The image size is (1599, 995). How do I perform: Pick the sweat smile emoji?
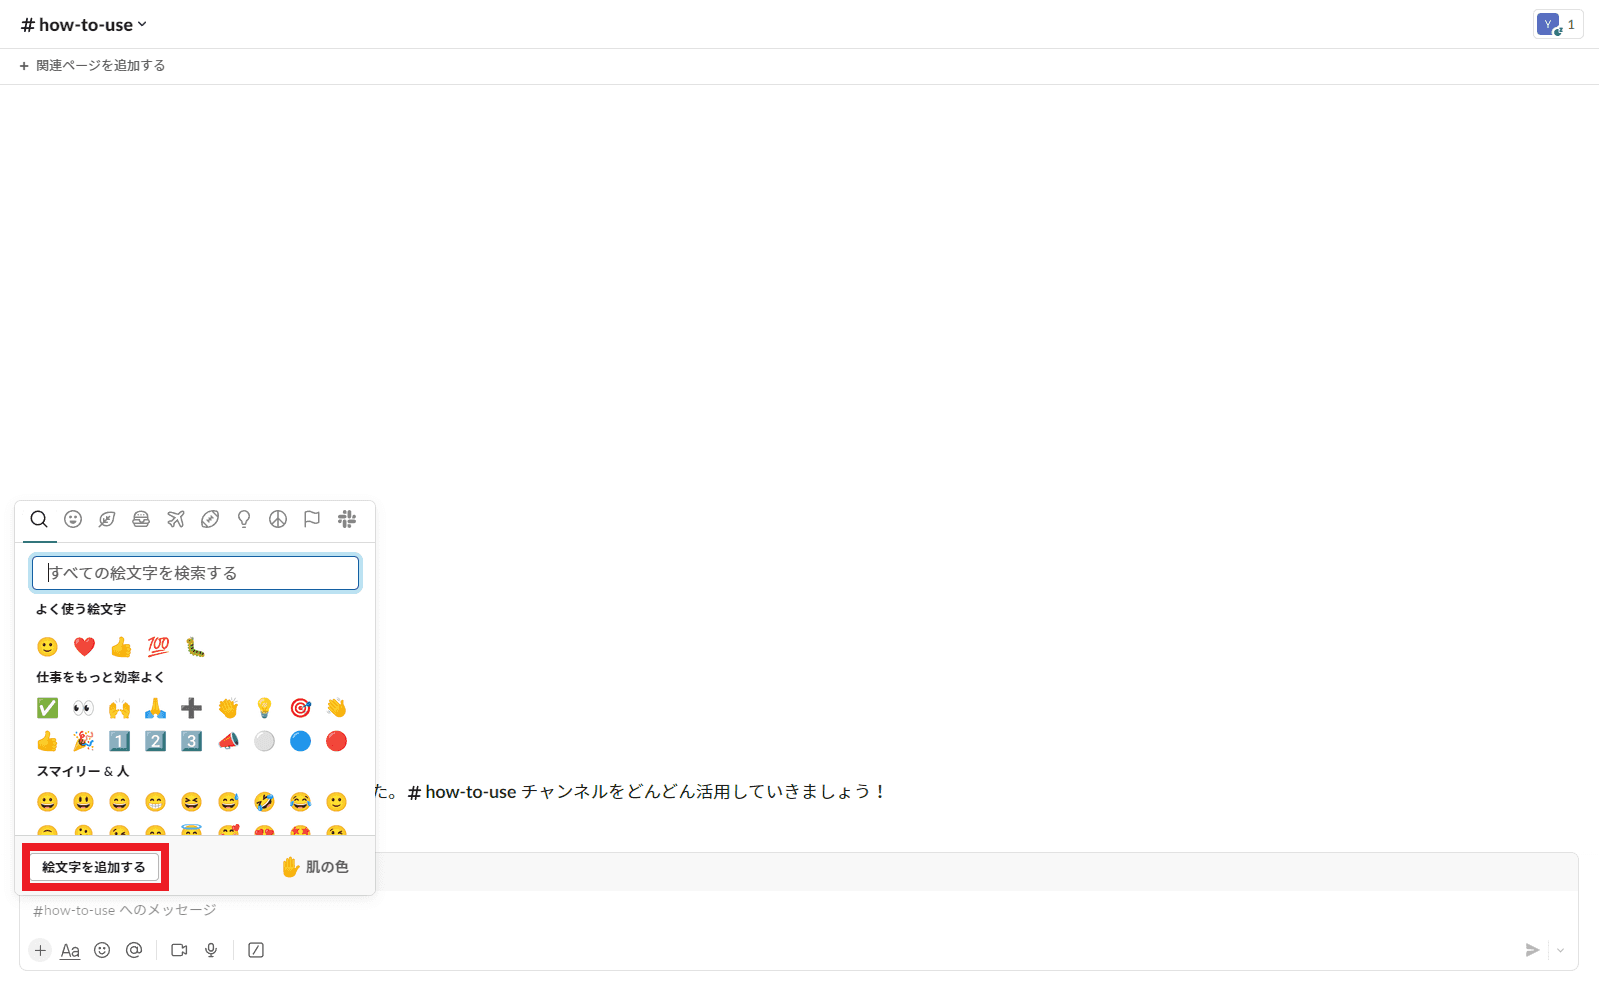point(228,802)
